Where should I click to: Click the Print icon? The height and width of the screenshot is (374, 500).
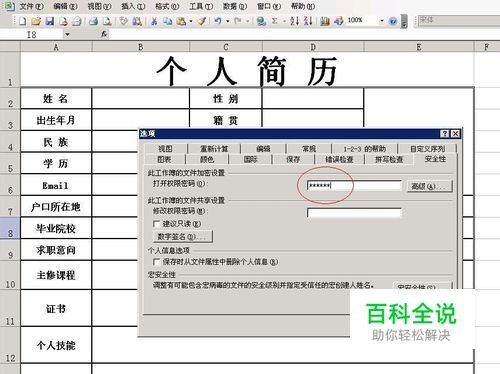[x=94, y=21]
